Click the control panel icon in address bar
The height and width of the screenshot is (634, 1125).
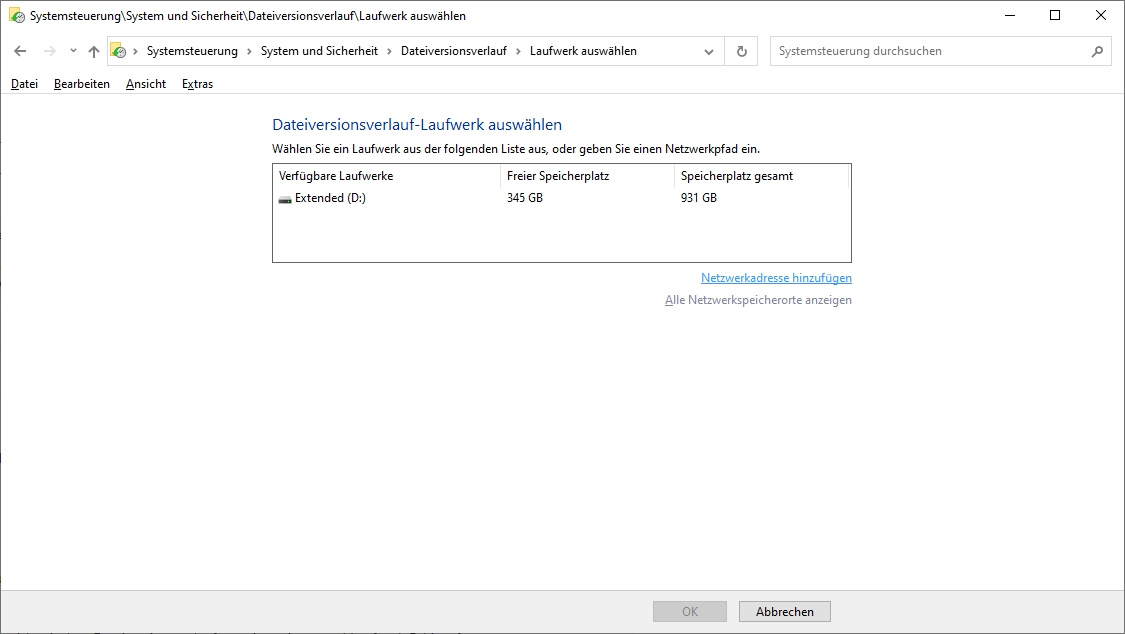[118, 51]
